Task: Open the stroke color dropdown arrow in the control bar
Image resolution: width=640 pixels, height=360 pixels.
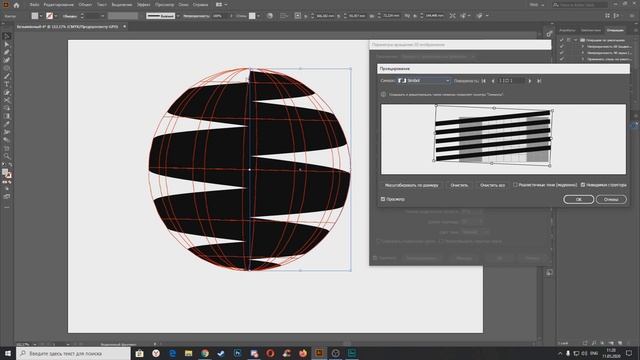Action: [56, 16]
